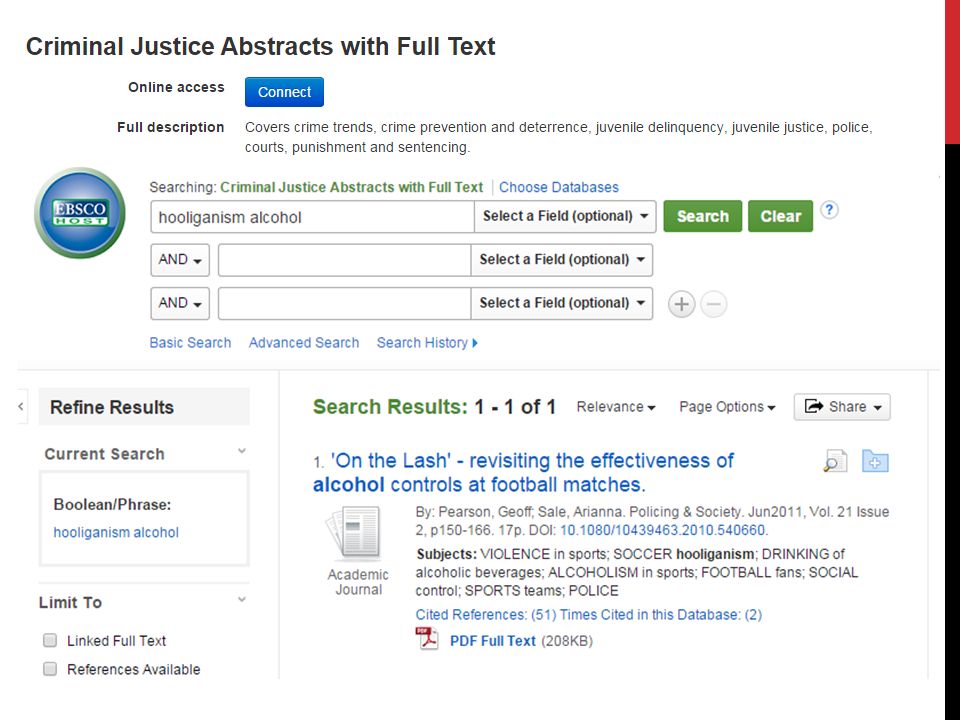This screenshot has width=960, height=720.
Task: Open the first AND operator dropdown
Action: pyautogui.click(x=180, y=260)
